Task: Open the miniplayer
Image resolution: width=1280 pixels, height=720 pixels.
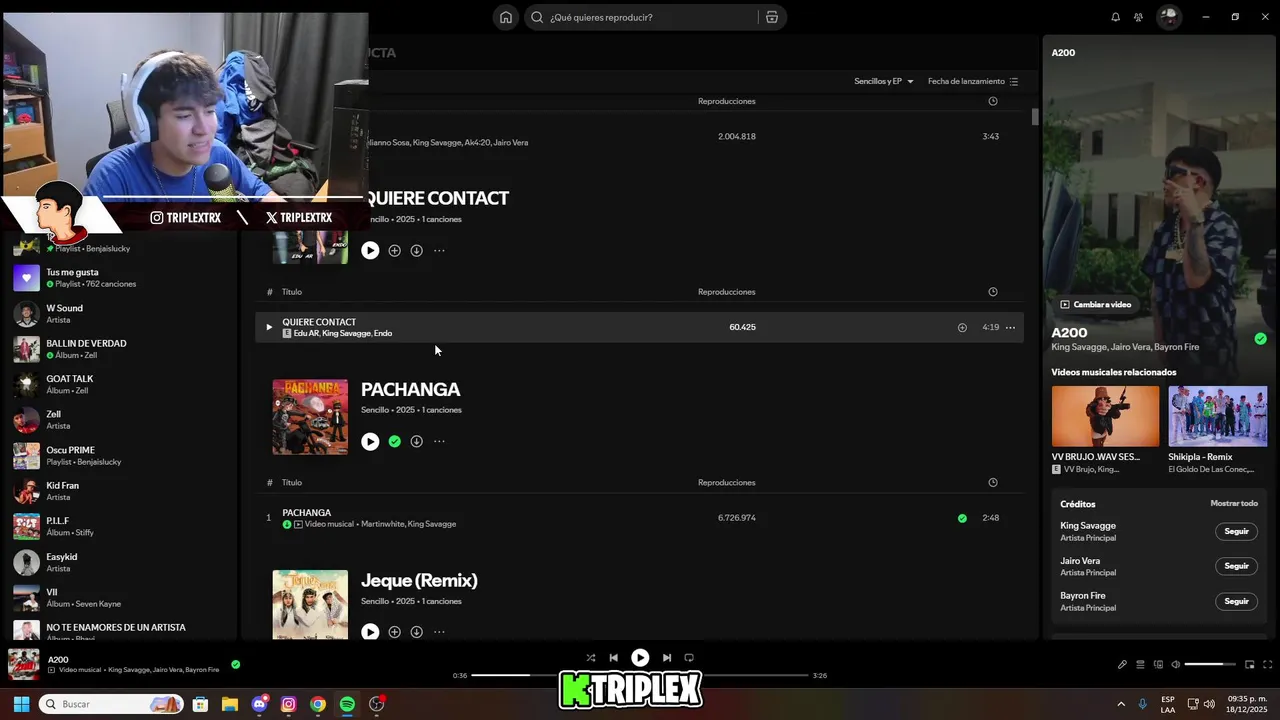Action: [1249, 665]
